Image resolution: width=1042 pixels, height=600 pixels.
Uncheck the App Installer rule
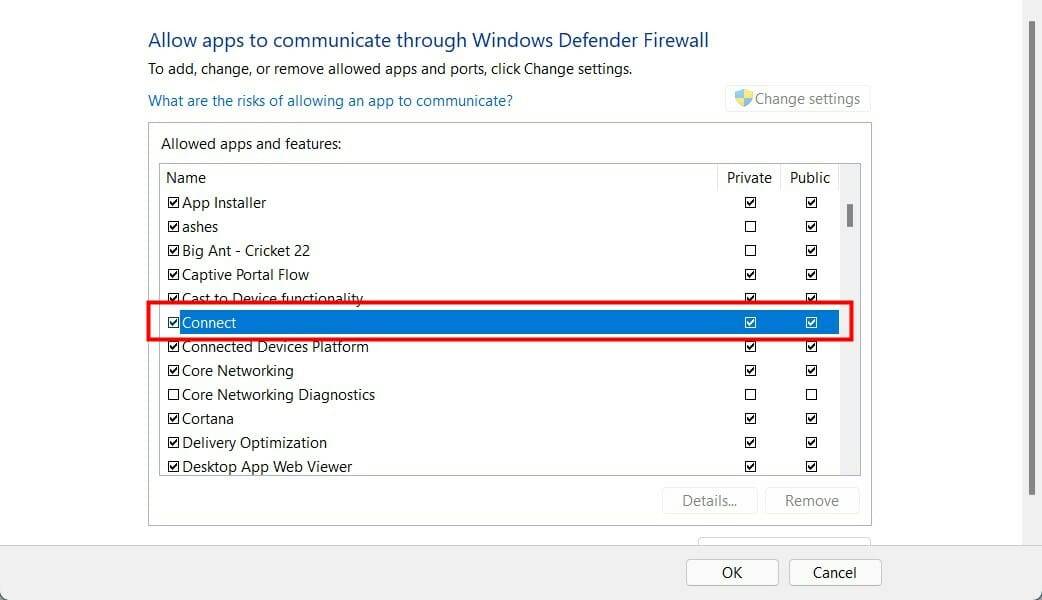173,202
